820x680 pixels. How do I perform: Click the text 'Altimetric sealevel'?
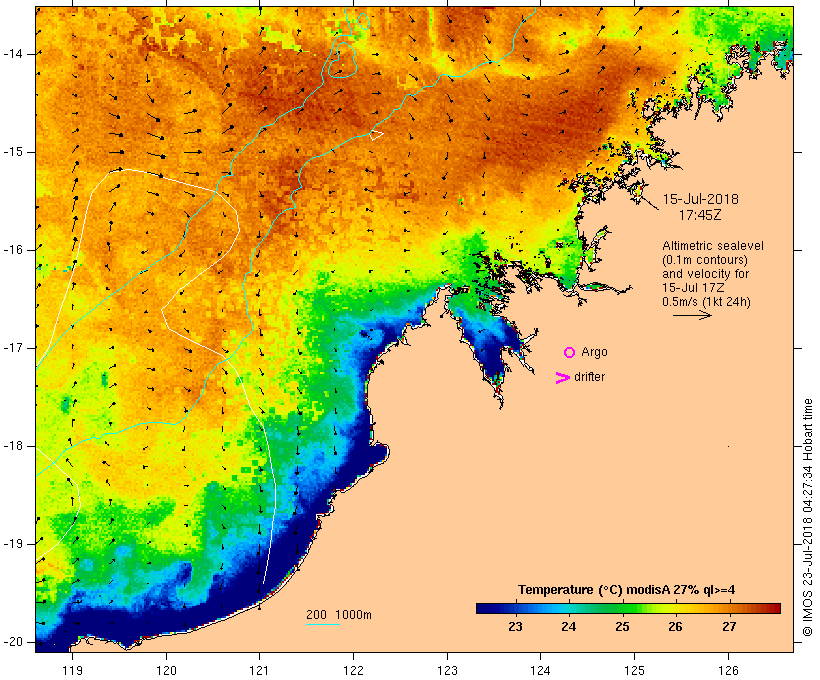click(713, 246)
